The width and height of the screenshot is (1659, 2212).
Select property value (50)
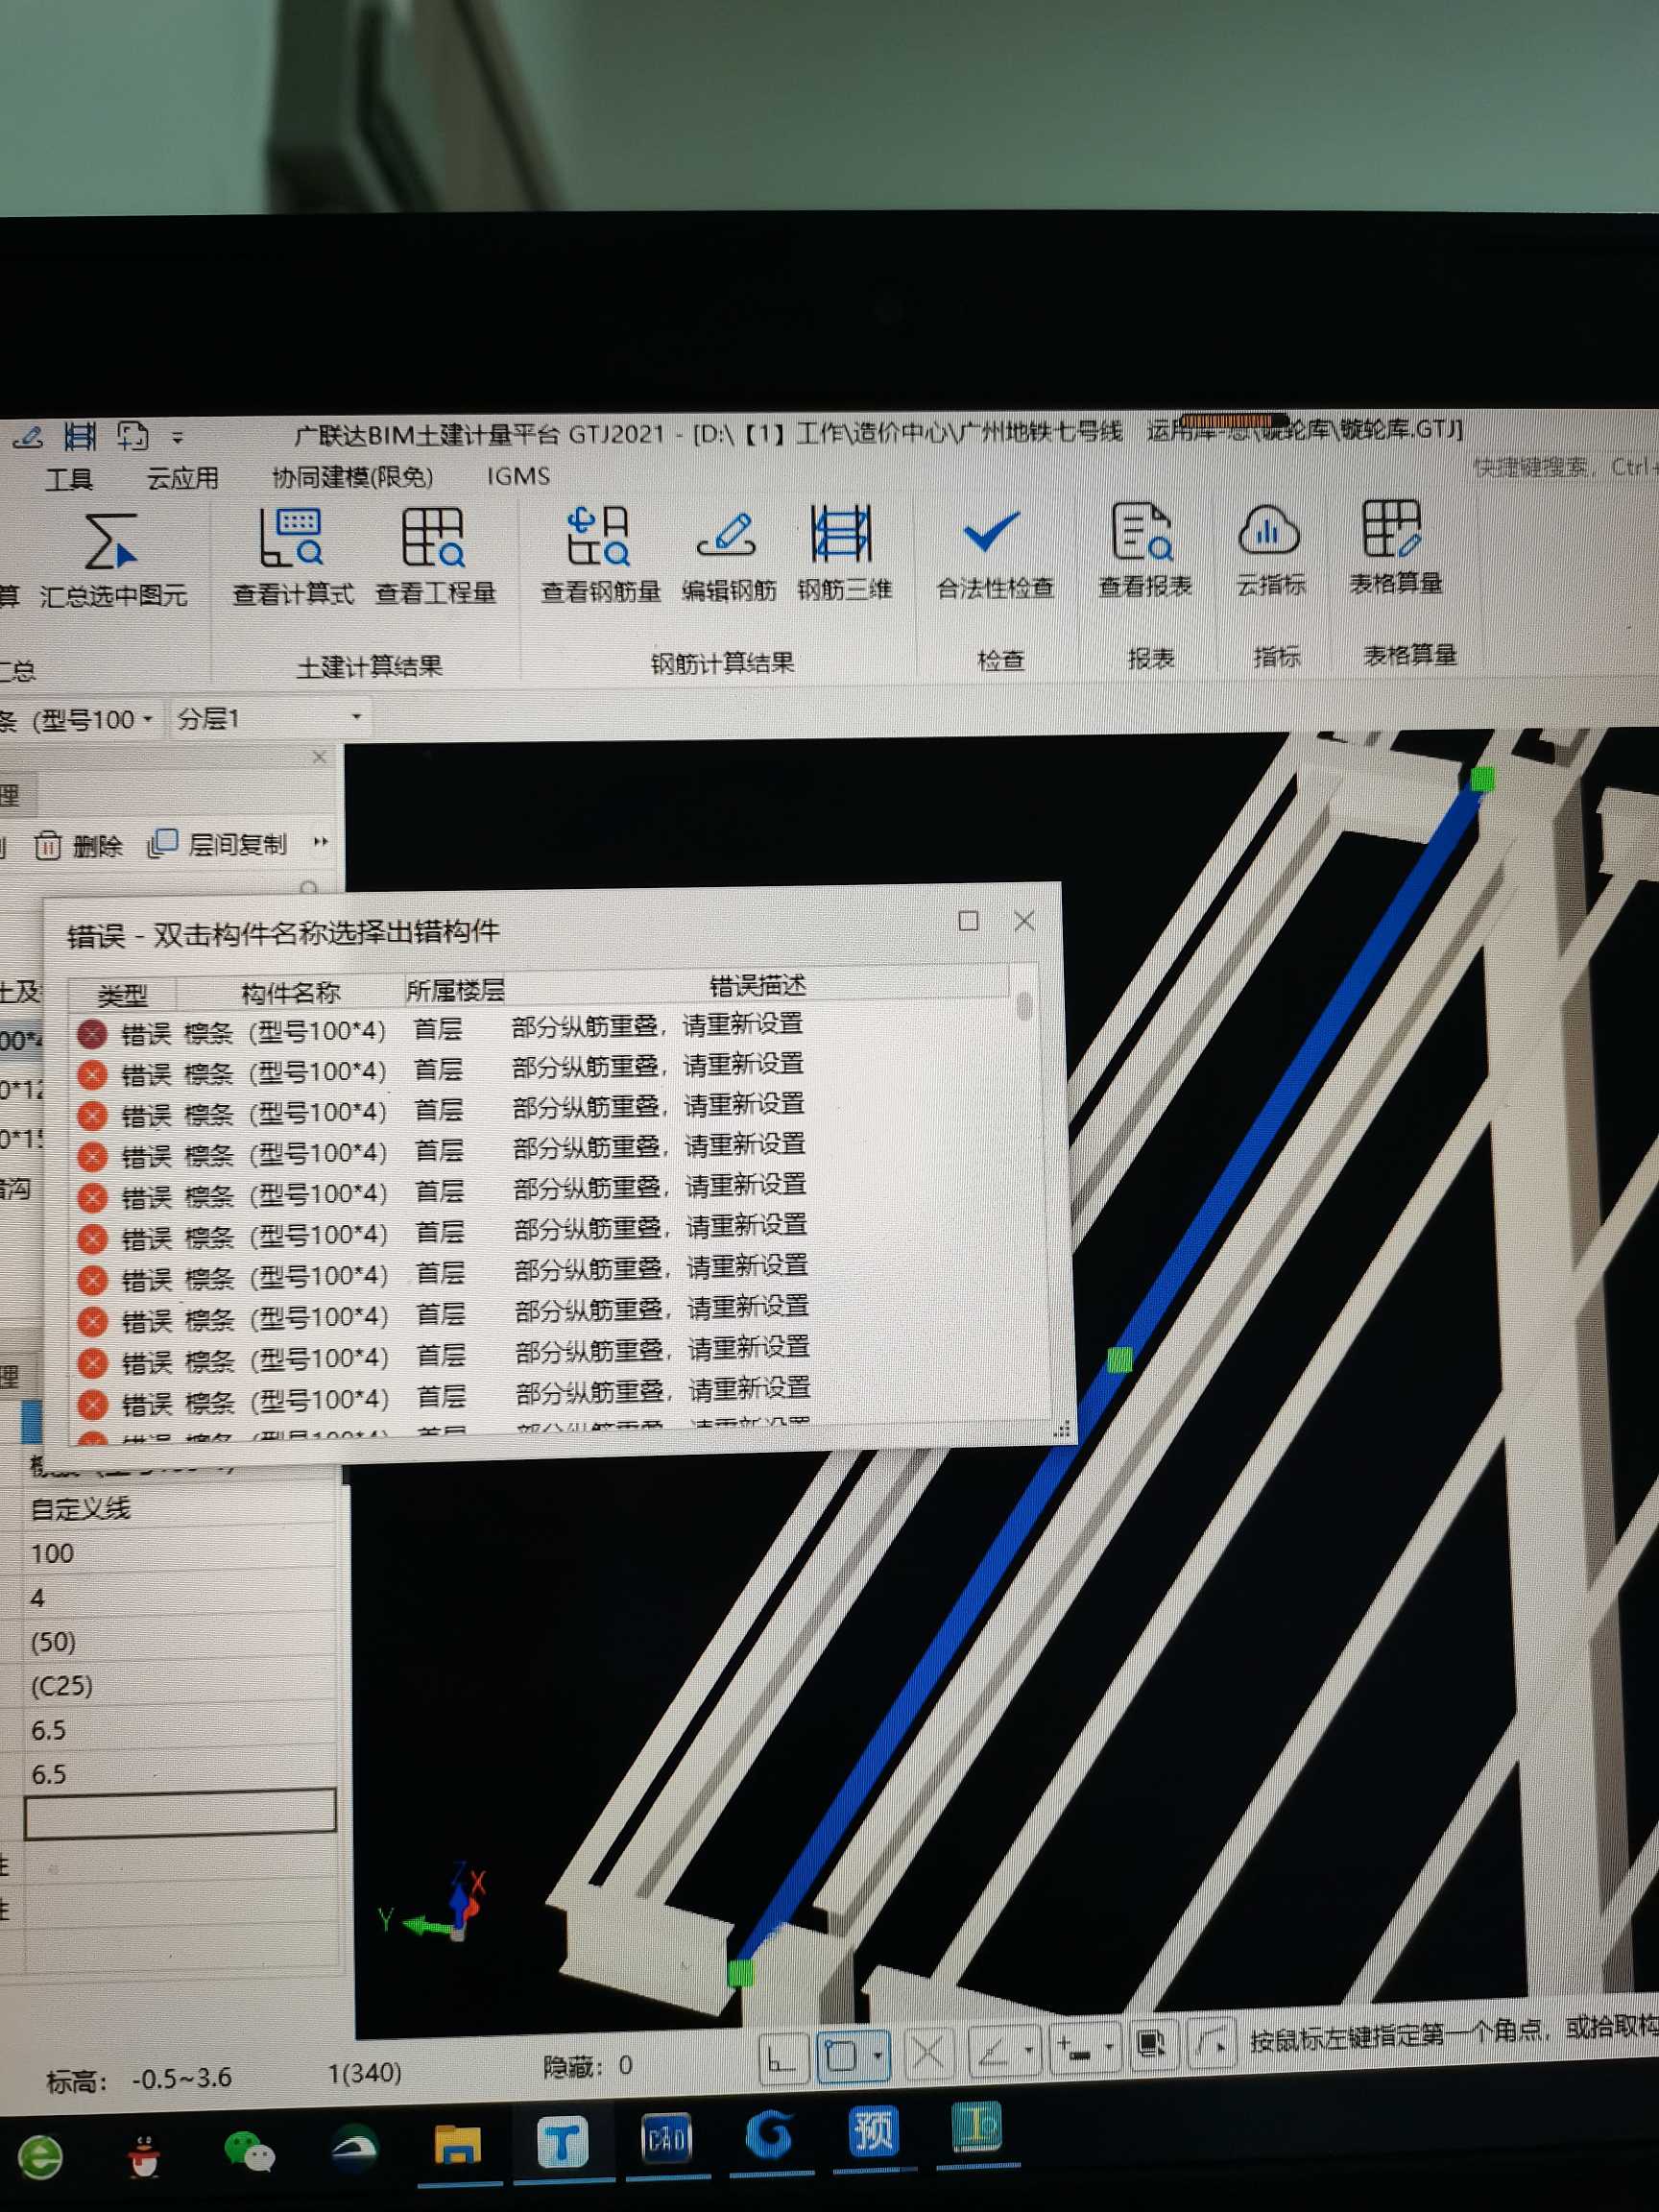pos(53,1642)
